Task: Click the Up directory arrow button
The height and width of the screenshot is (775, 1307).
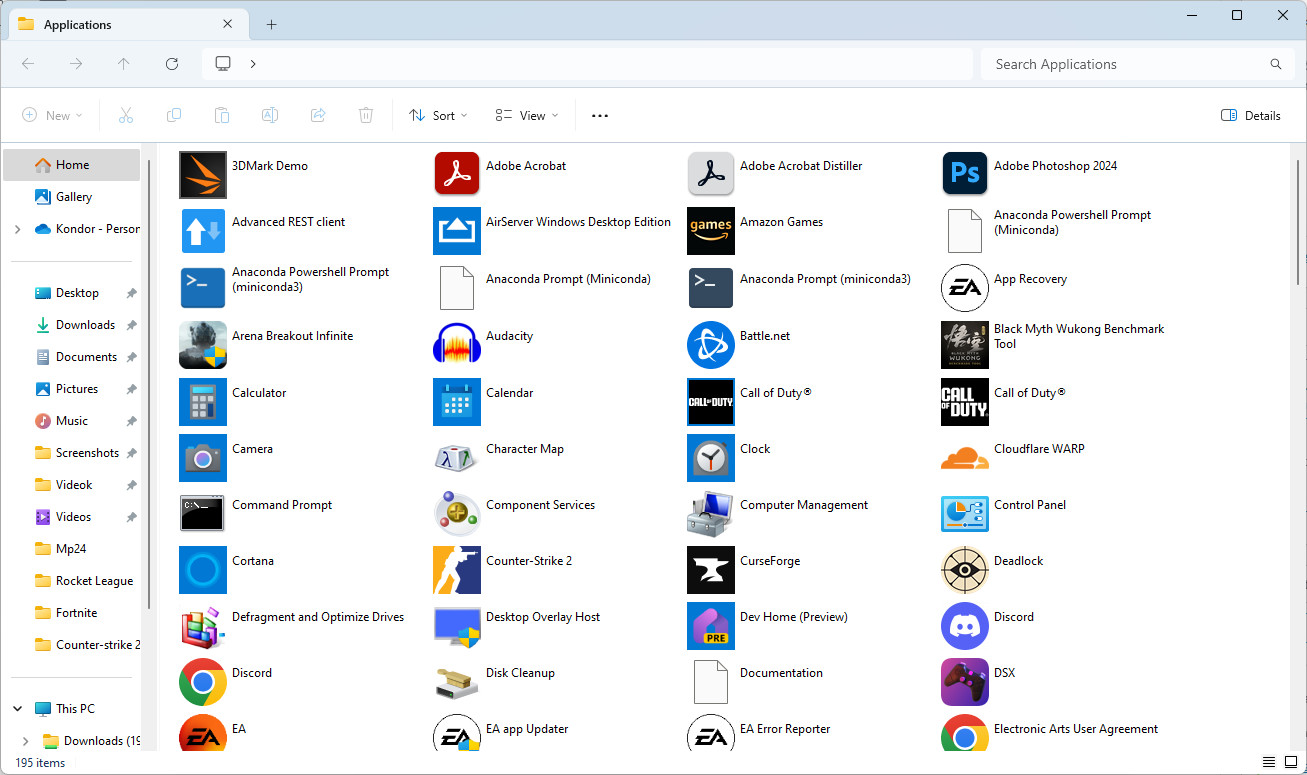Action: coord(124,64)
